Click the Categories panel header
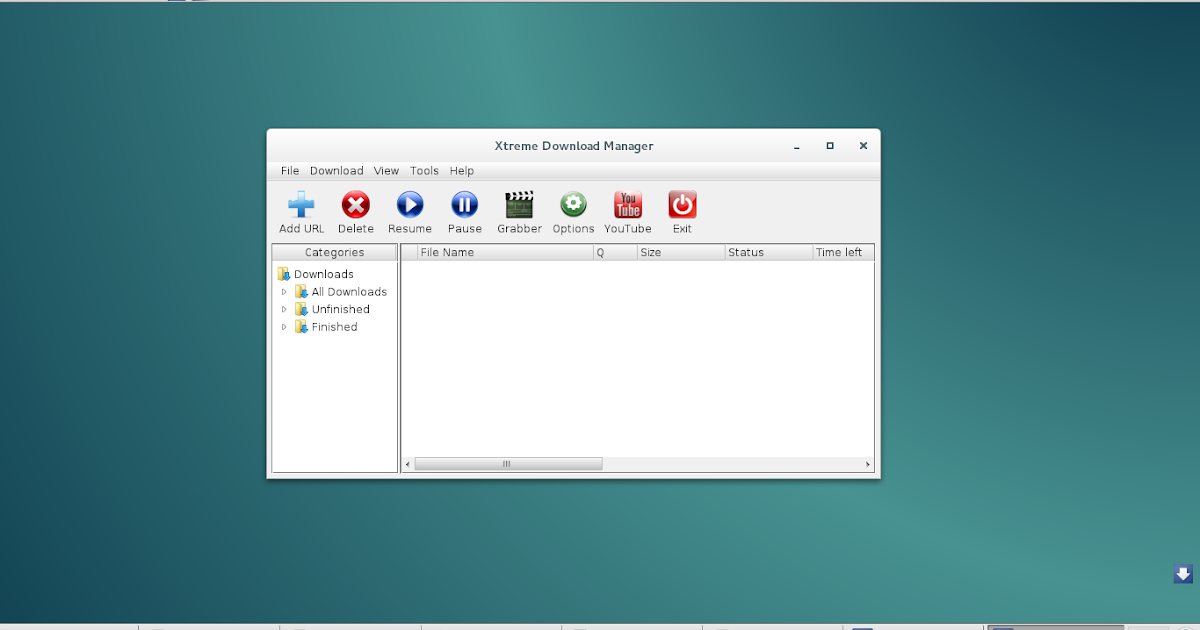The image size is (1200, 630). tap(335, 252)
